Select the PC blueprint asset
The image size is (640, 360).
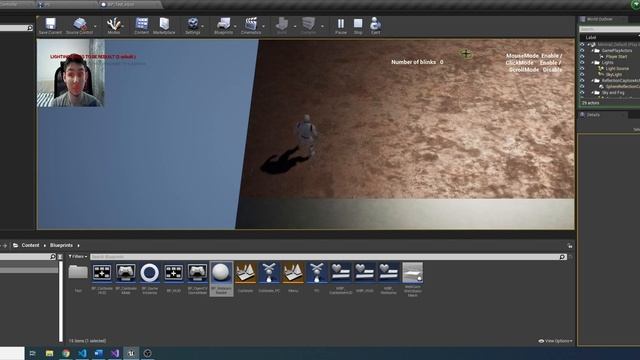click(317, 277)
